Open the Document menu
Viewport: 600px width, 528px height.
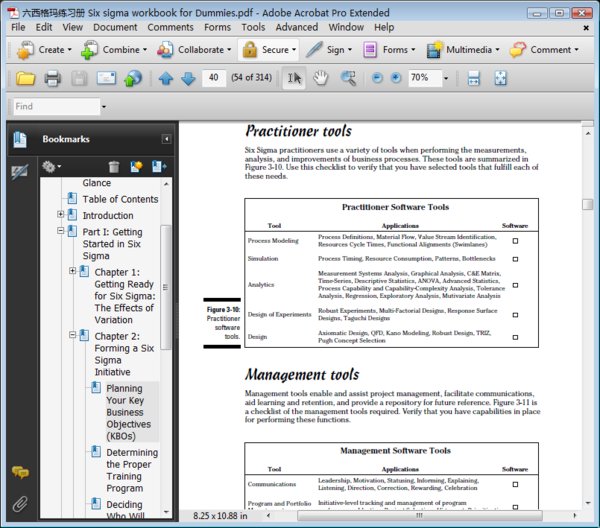click(x=115, y=27)
